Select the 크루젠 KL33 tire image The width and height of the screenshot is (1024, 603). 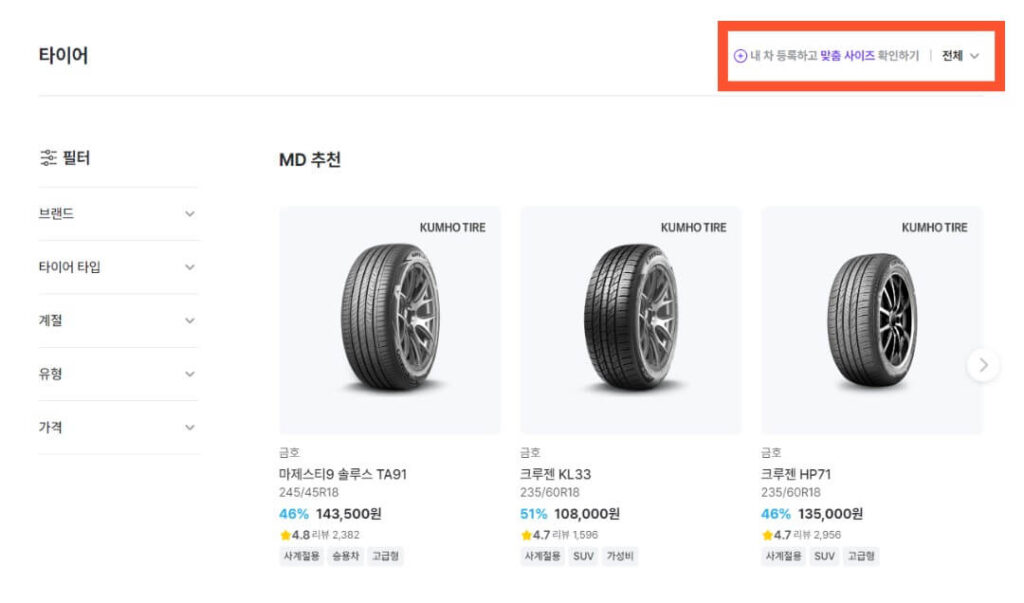click(631, 320)
